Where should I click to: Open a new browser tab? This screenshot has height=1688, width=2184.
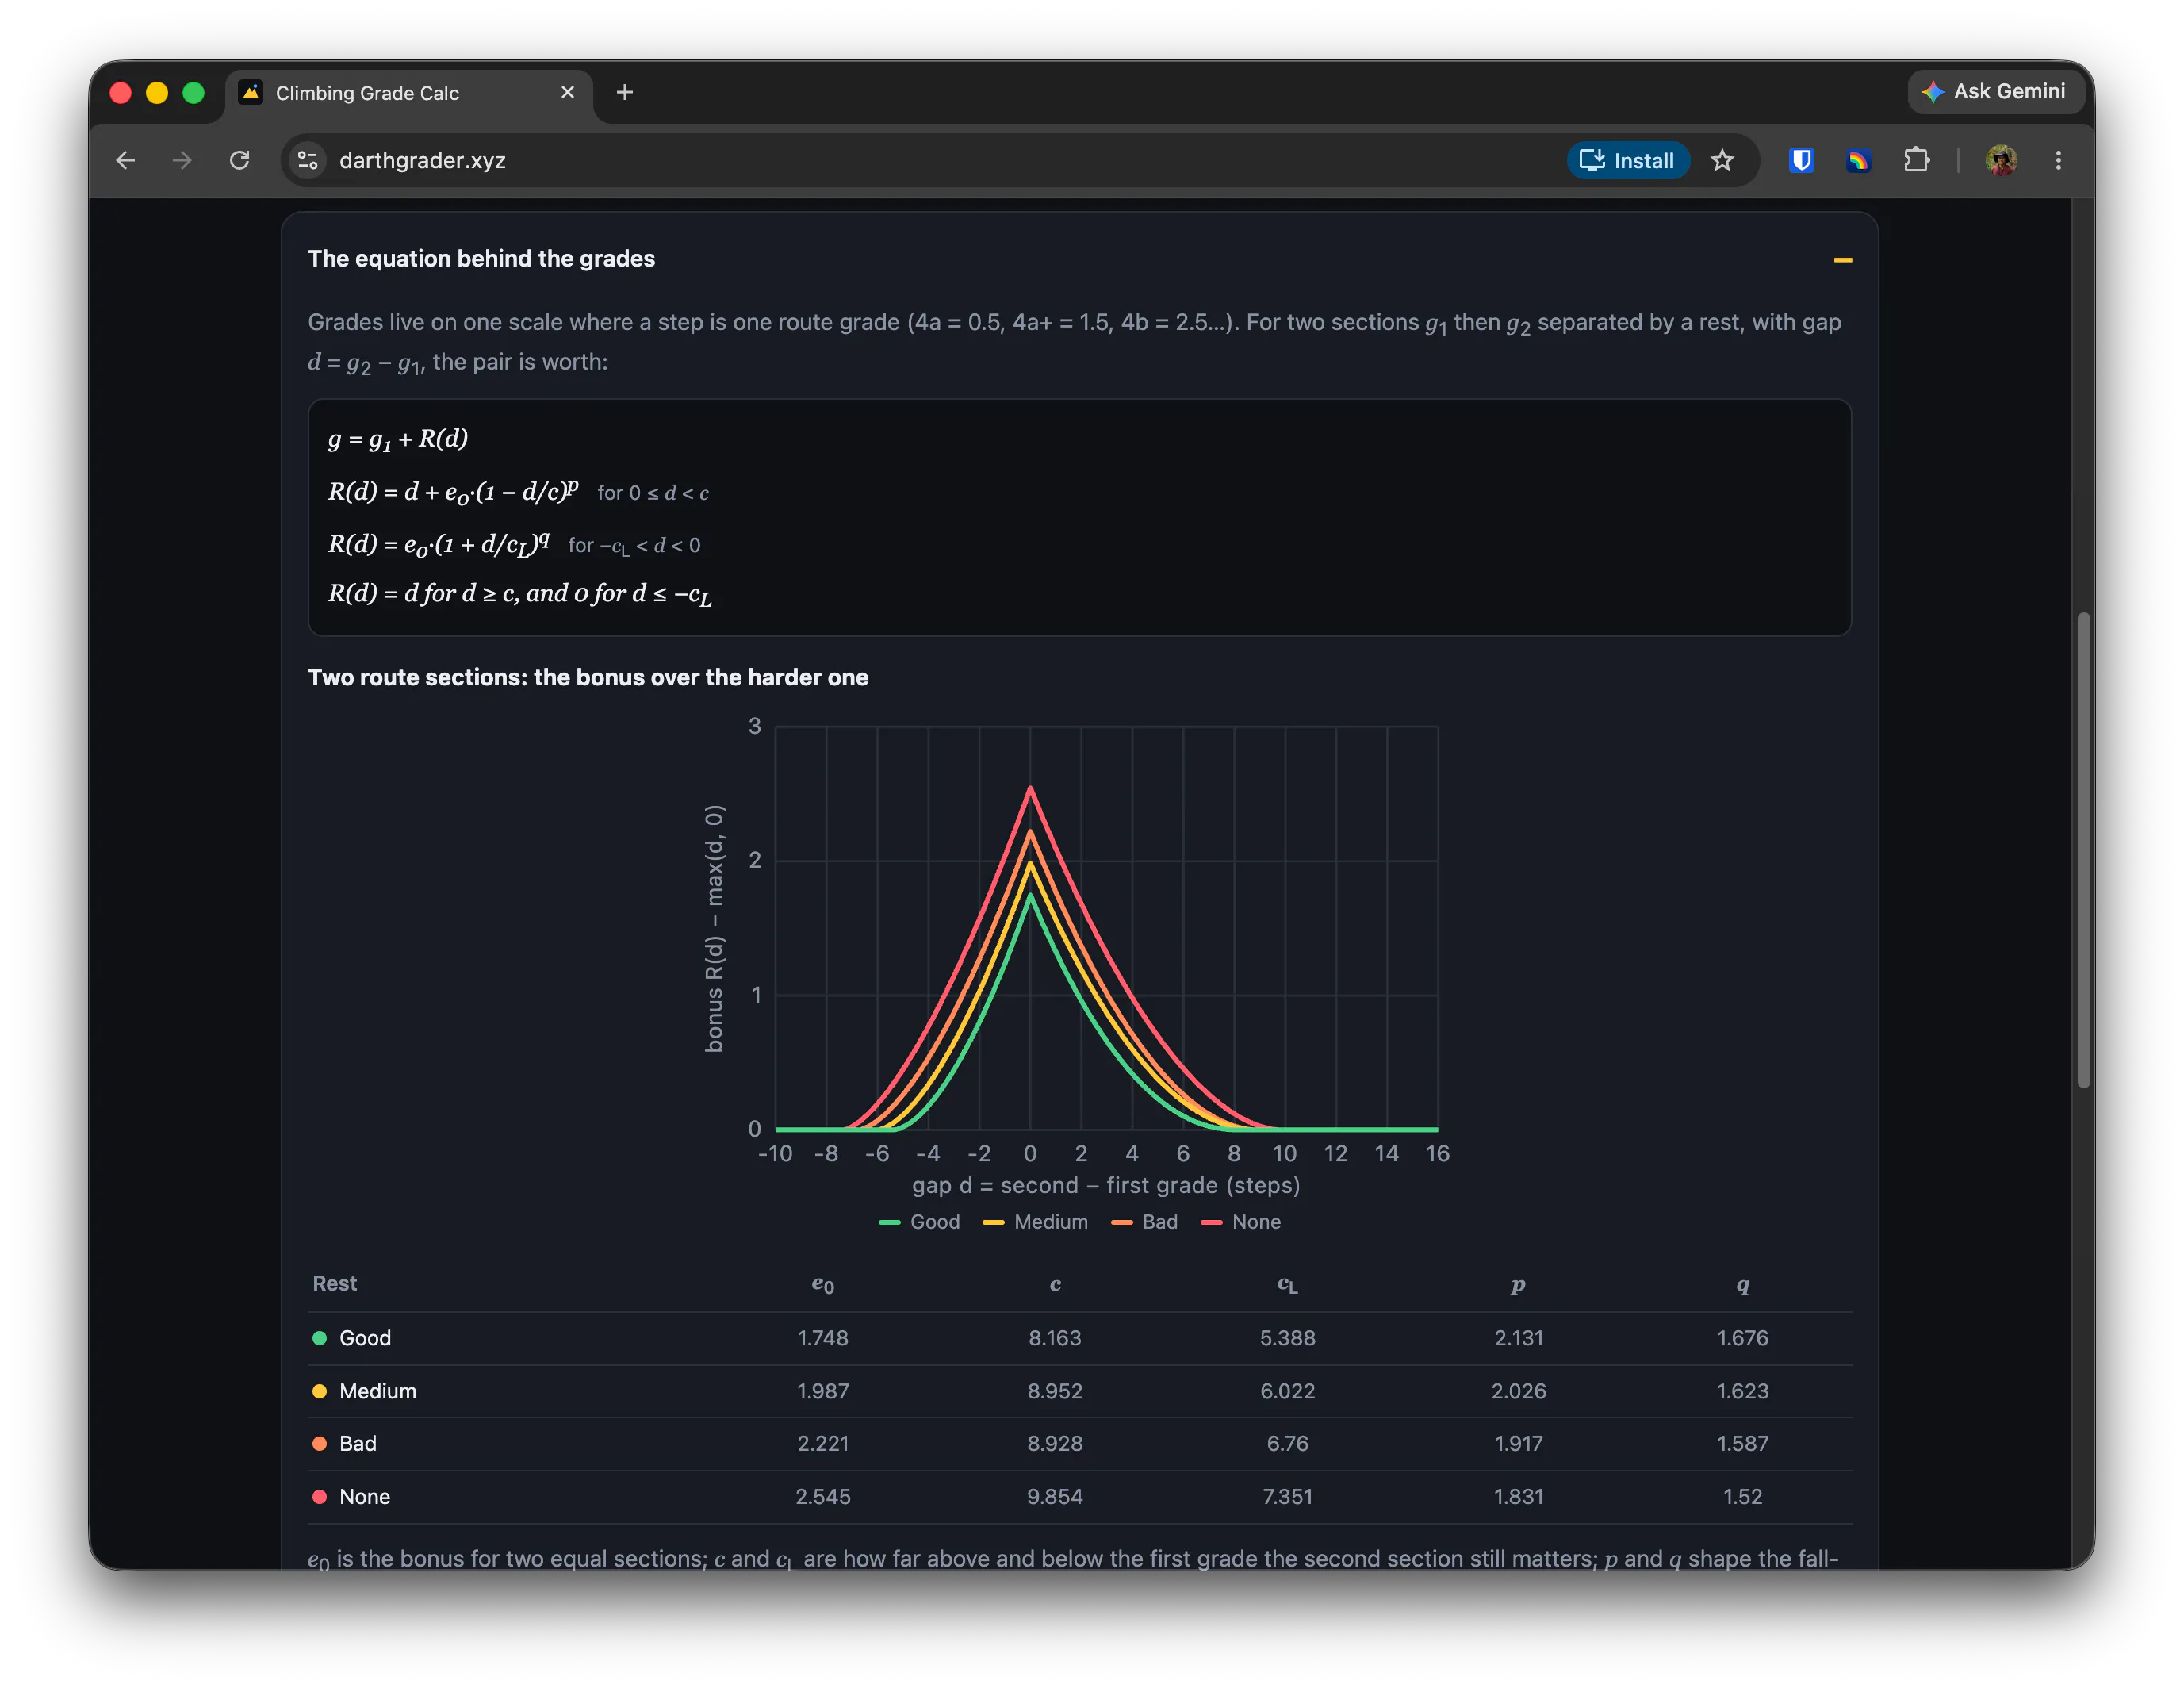(x=625, y=92)
